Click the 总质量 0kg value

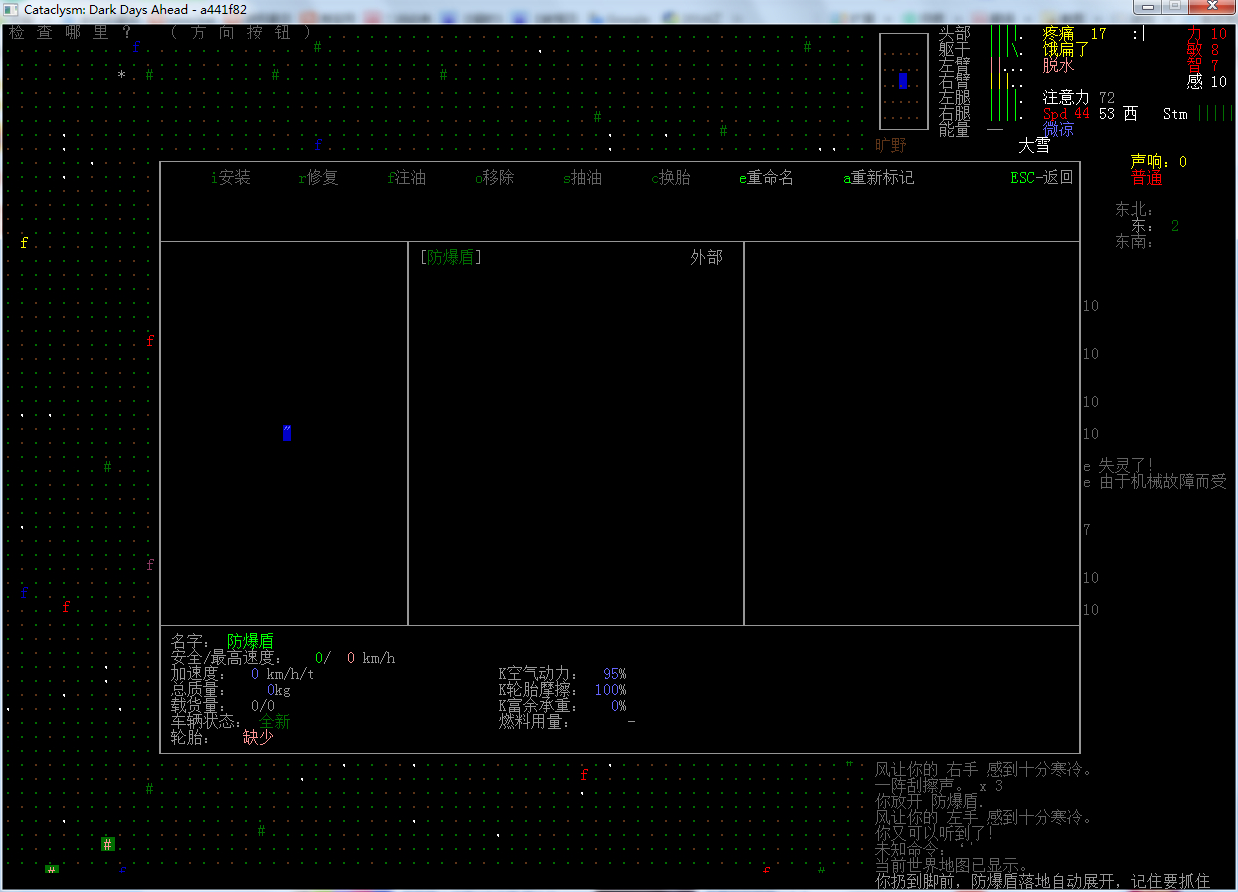pyautogui.click(x=279, y=690)
